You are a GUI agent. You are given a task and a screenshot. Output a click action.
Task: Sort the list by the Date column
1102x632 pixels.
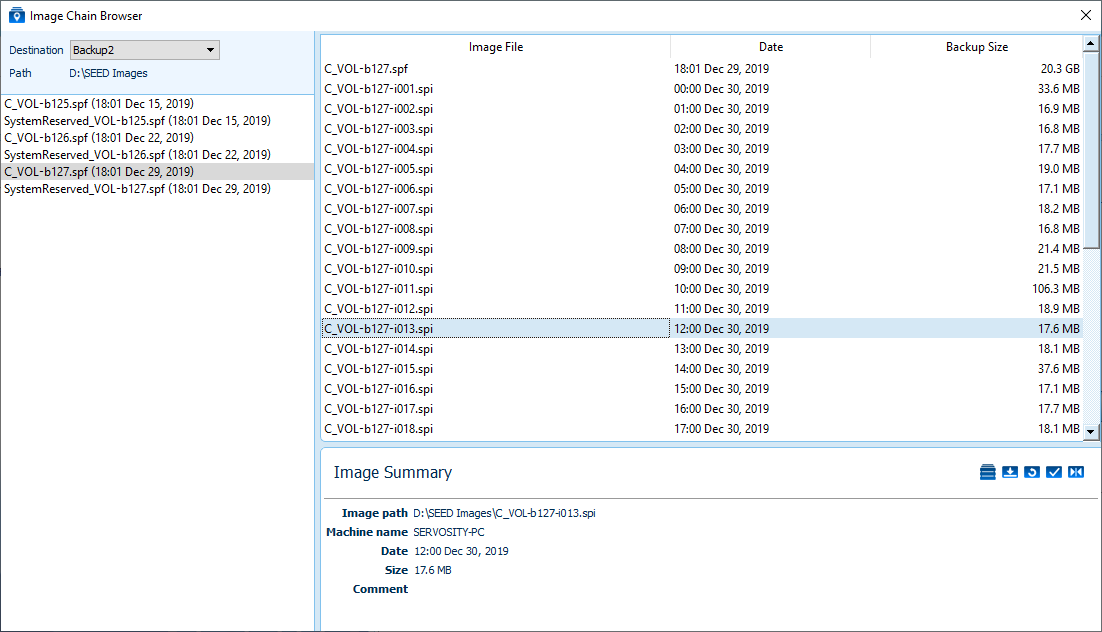pos(770,46)
